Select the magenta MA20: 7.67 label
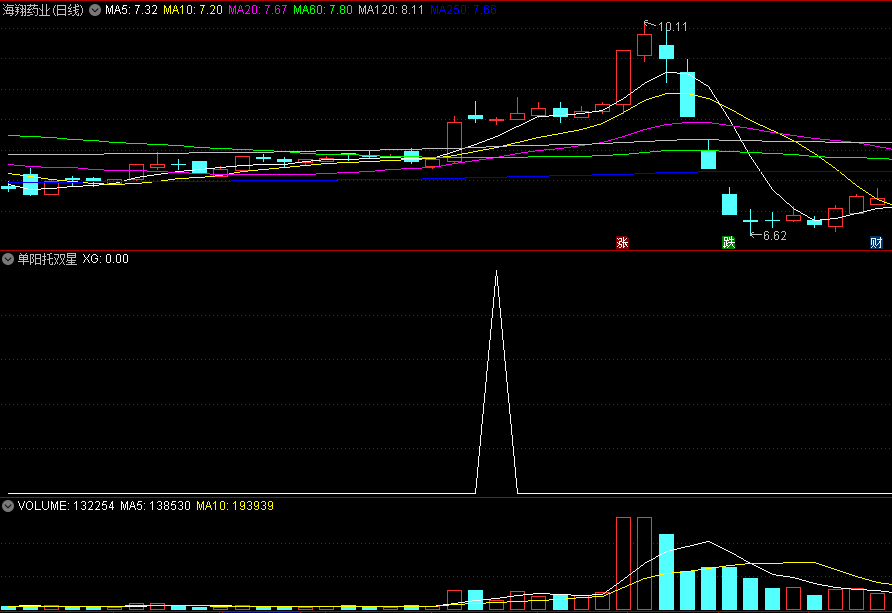Image resolution: width=892 pixels, height=613 pixels. (258, 10)
